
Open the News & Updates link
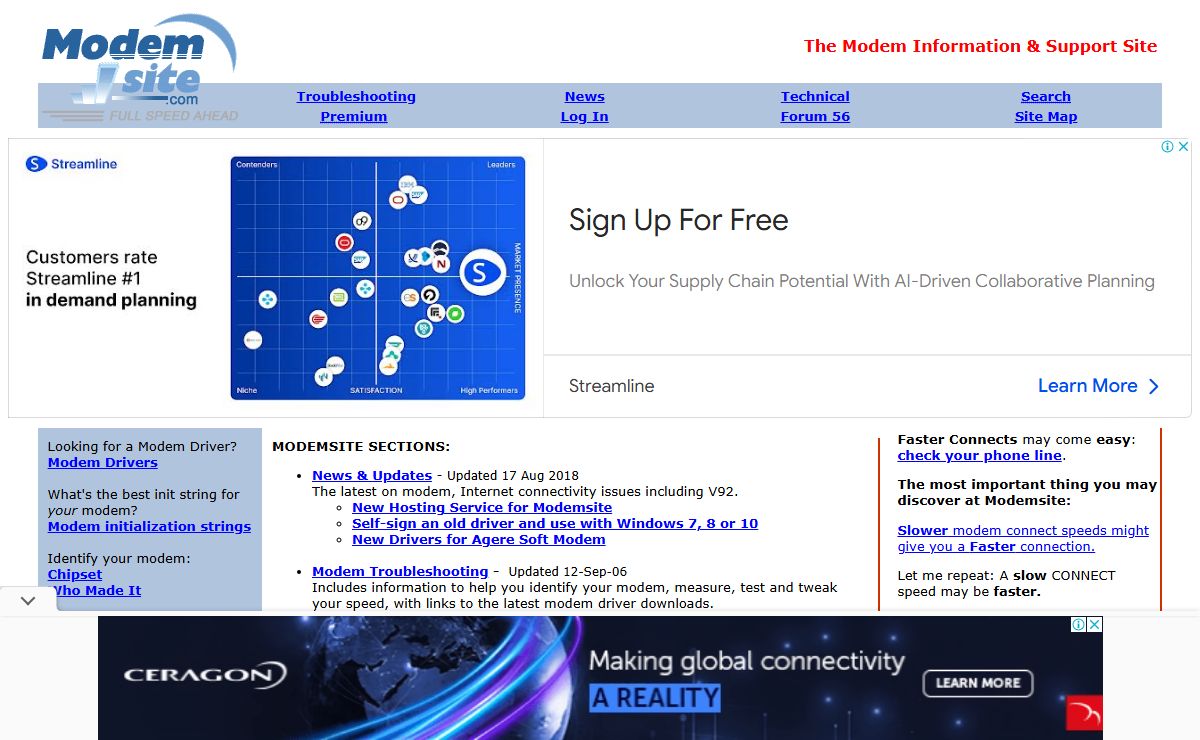pos(372,476)
